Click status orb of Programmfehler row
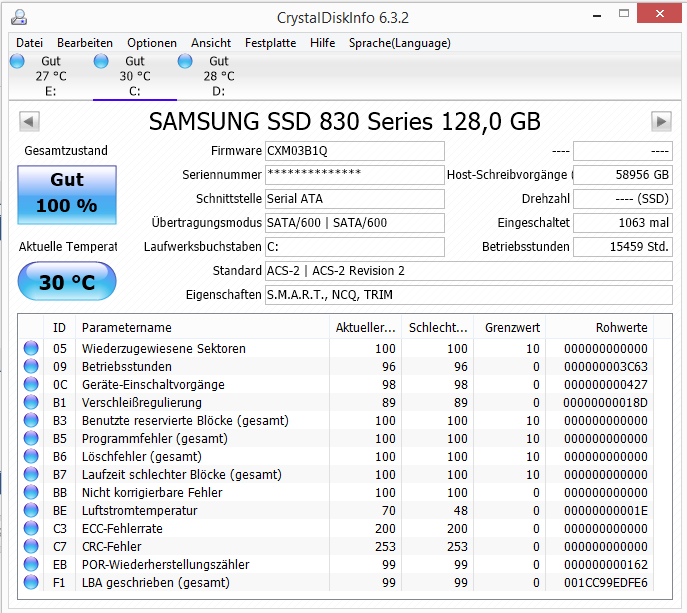The width and height of the screenshot is (687, 613). point(31,438)
